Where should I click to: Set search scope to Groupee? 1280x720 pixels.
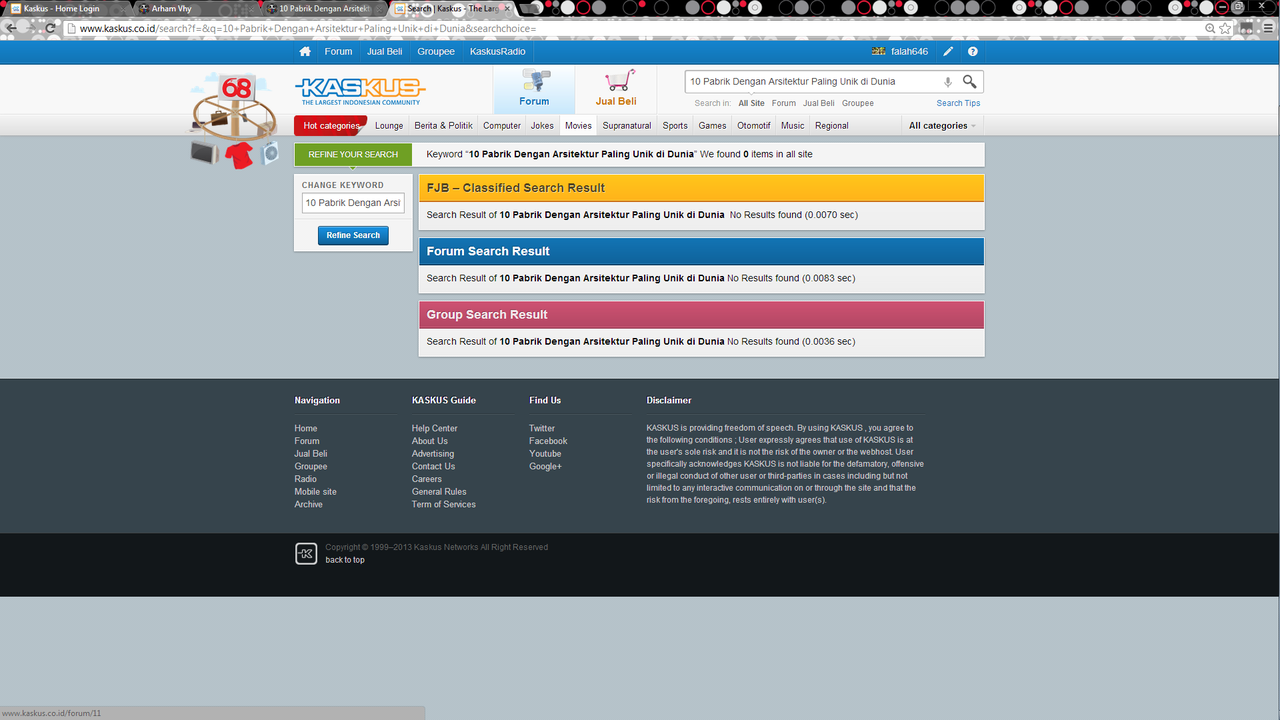(x=858, y=103)
